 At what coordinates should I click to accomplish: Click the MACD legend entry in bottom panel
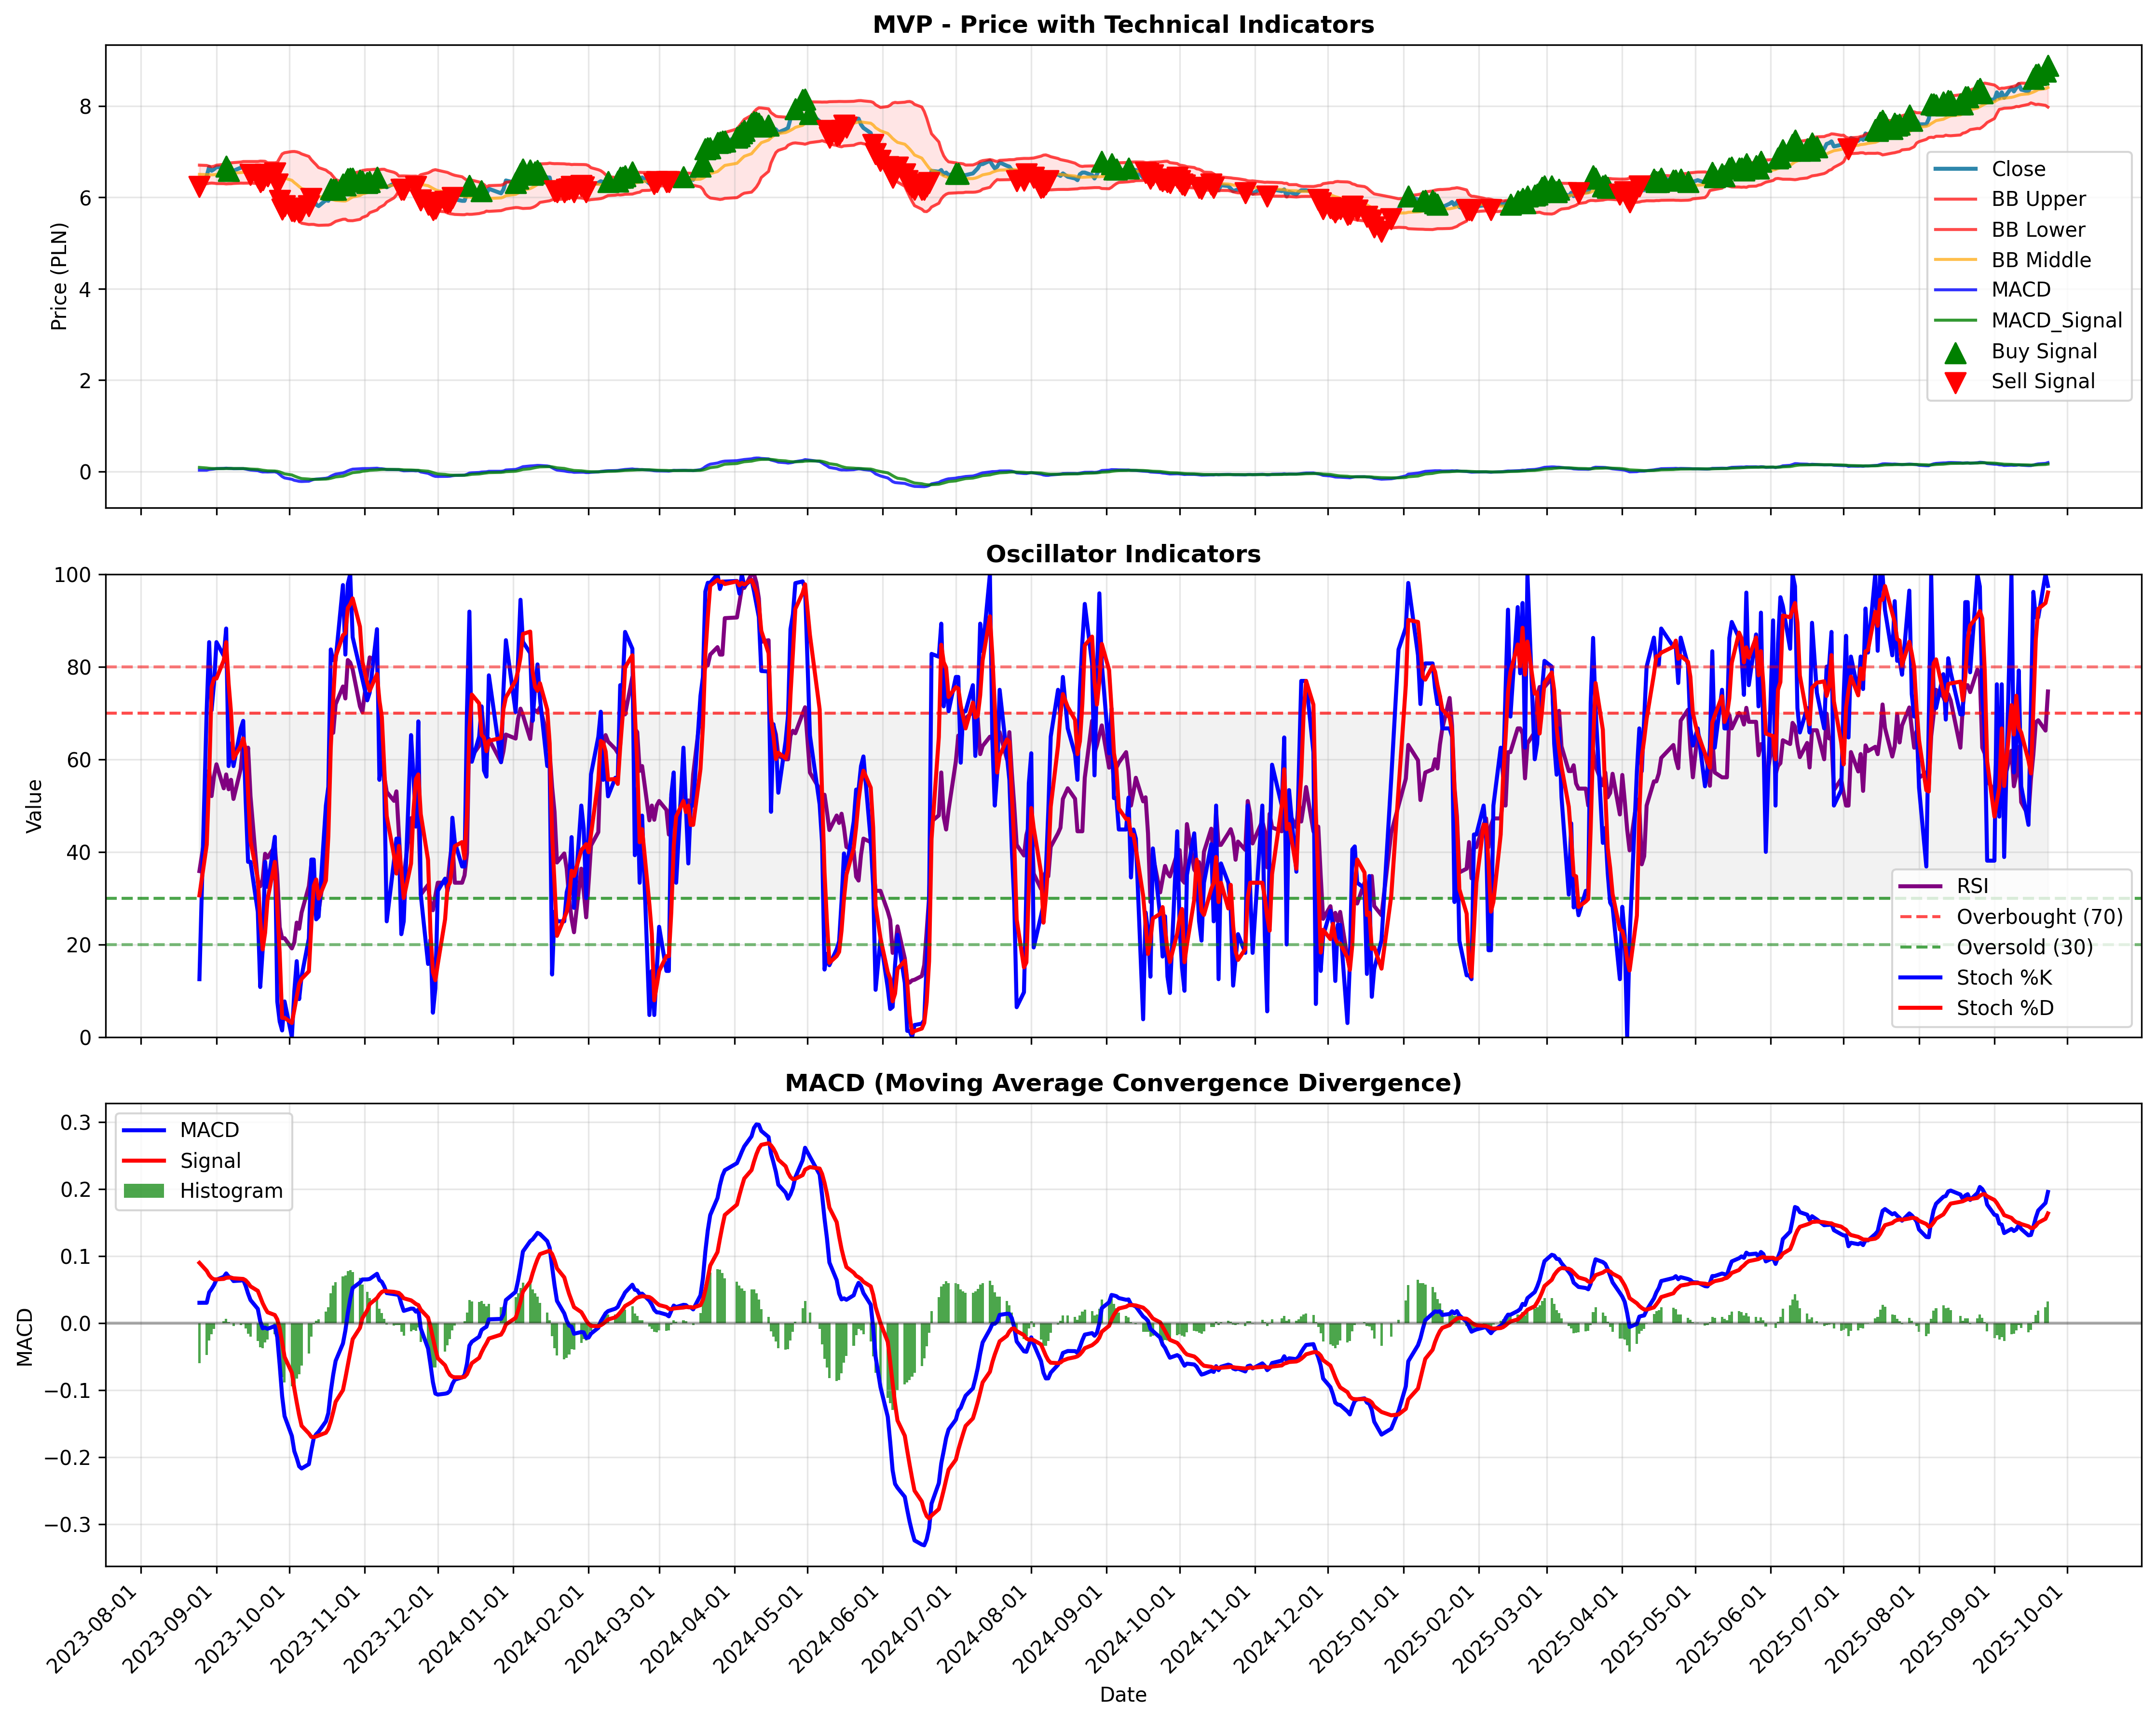[181, 1130]
